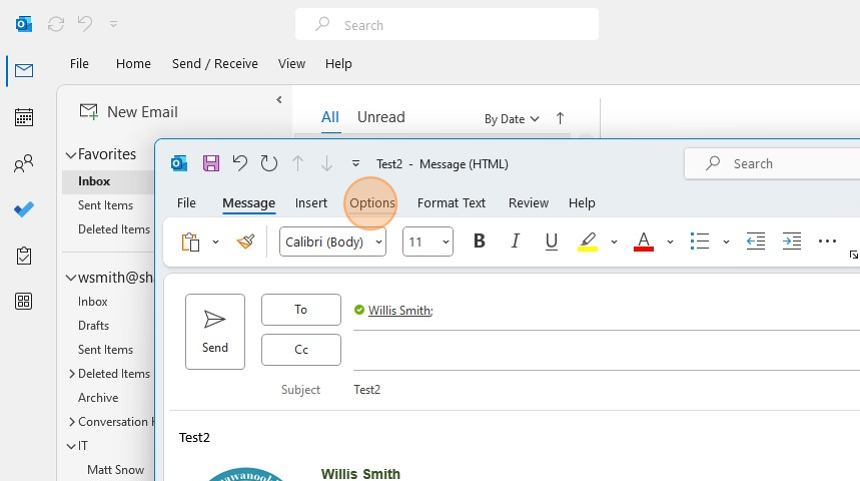
Task: Click Send/Receive sync icon in main title bar
Action: tap(56, 24)
